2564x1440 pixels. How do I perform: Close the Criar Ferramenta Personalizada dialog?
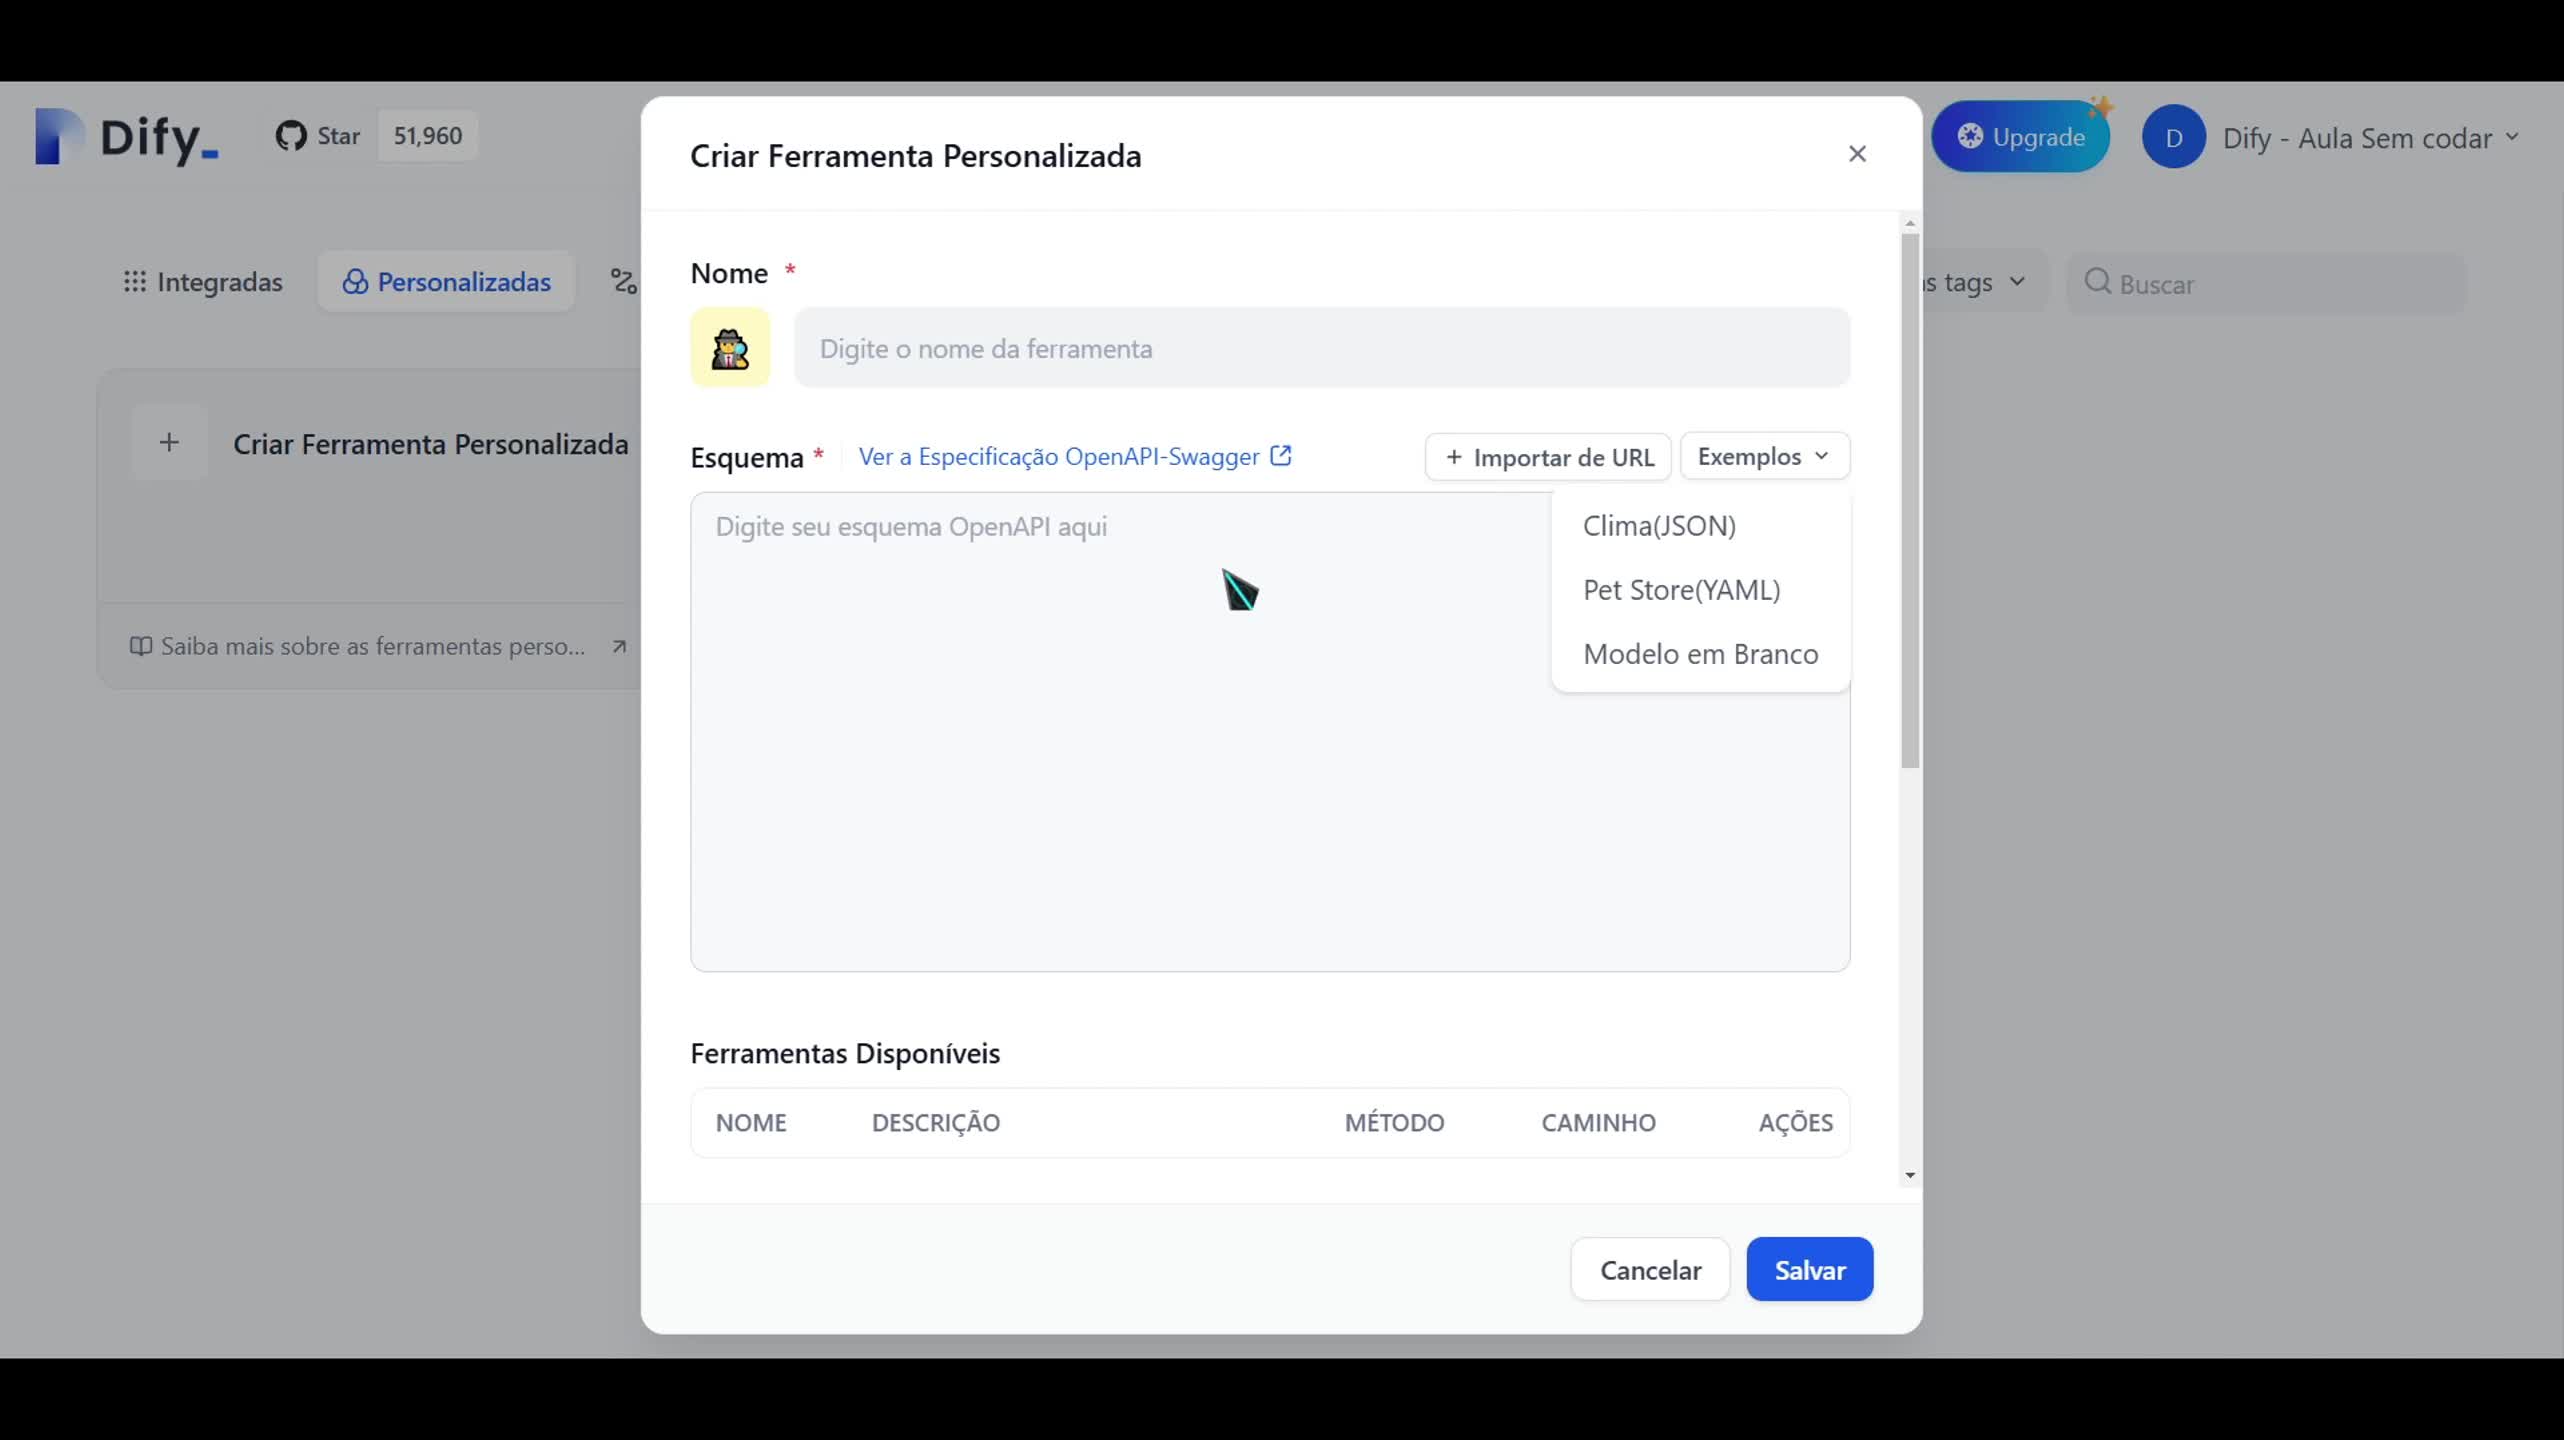click(1857, 154)
